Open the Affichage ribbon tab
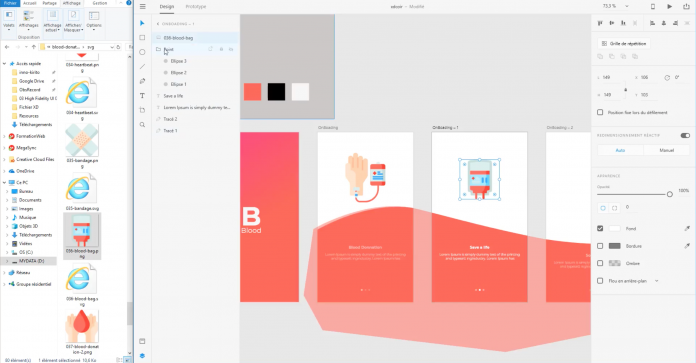This screenshot has height=363, width=696. click(x=71, y=3)
